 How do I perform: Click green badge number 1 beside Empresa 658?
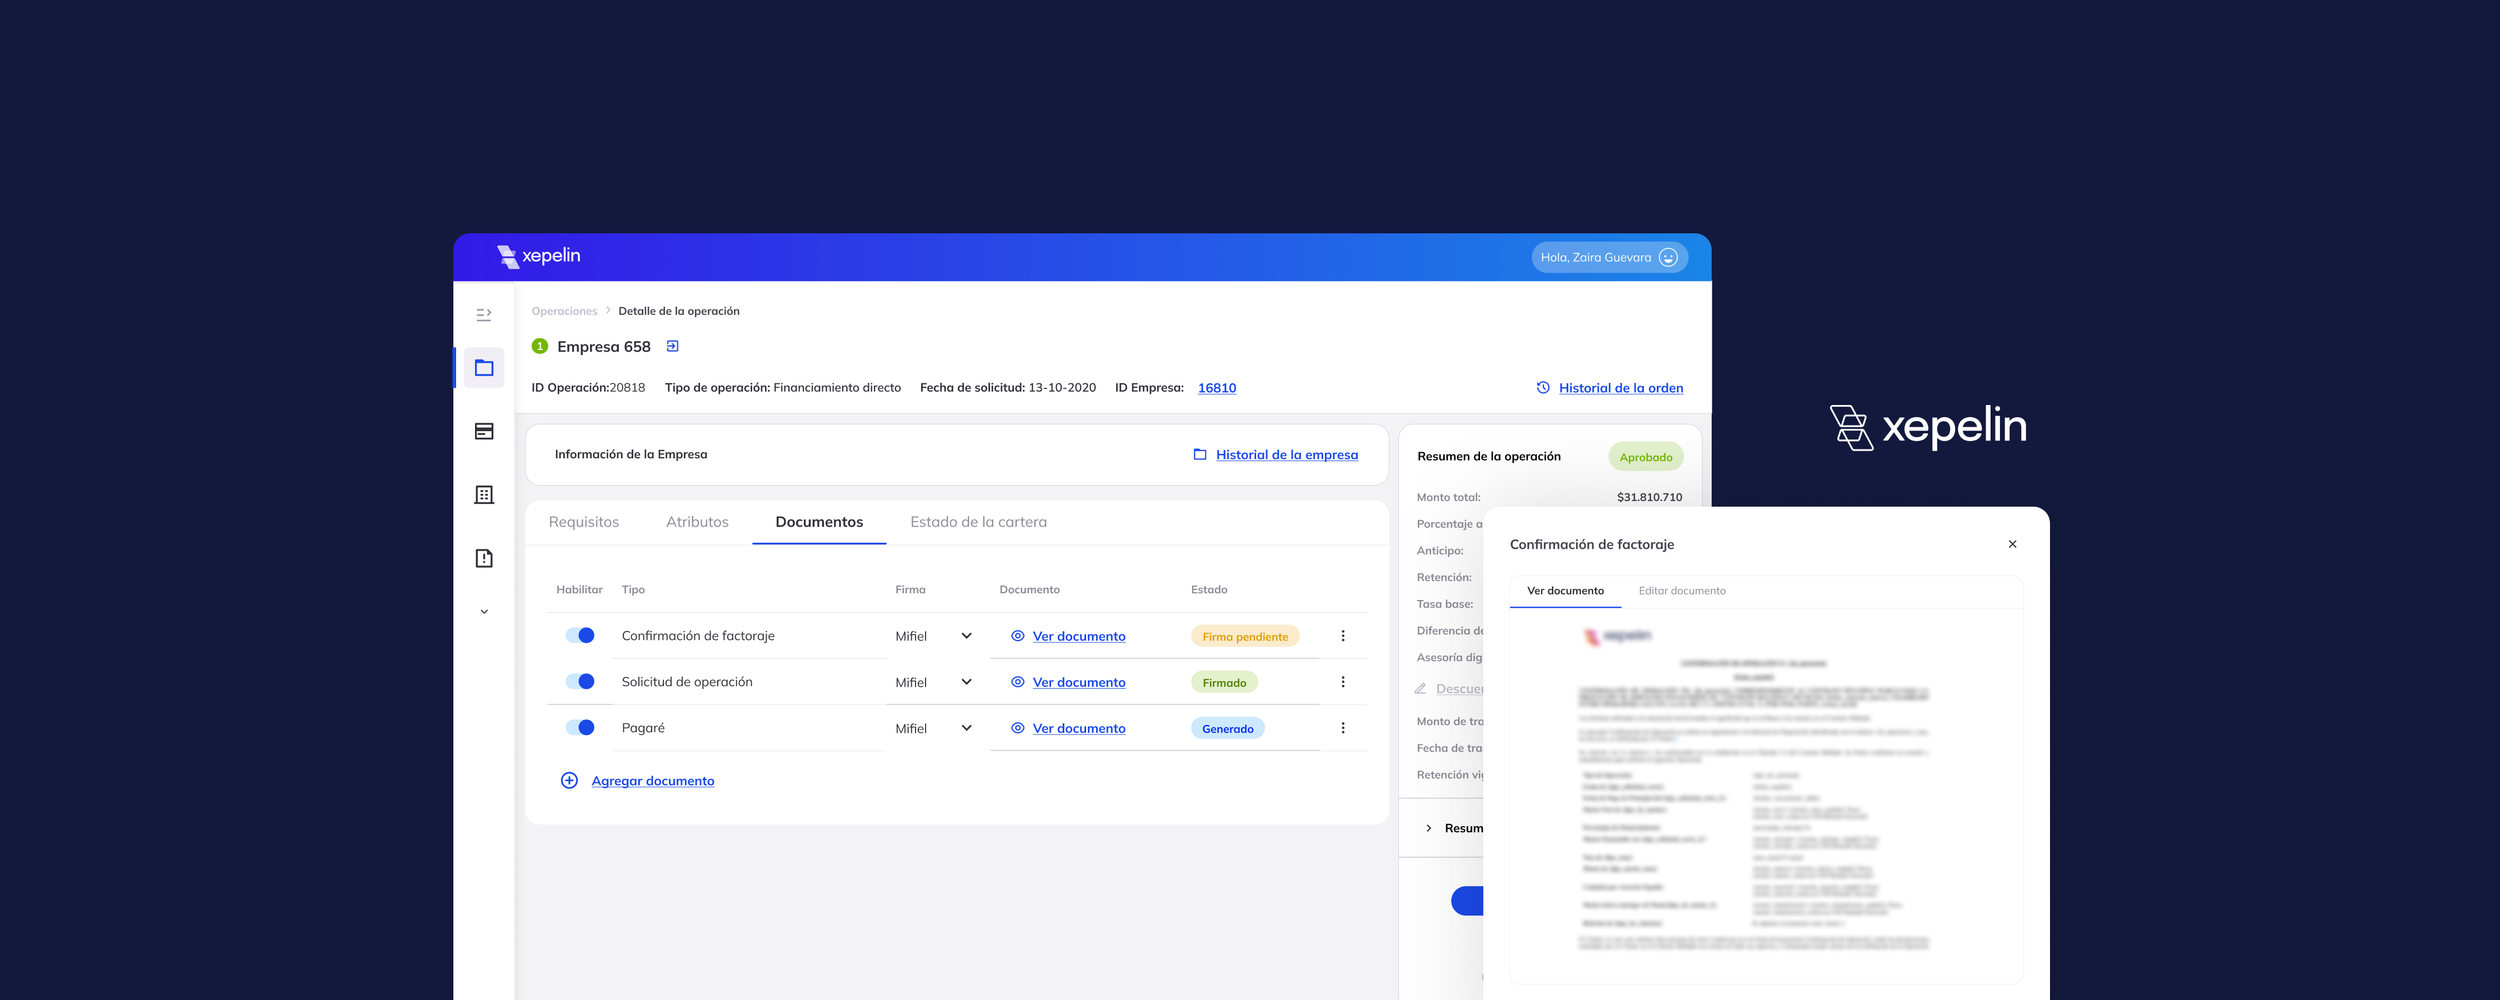click(540, 346)
